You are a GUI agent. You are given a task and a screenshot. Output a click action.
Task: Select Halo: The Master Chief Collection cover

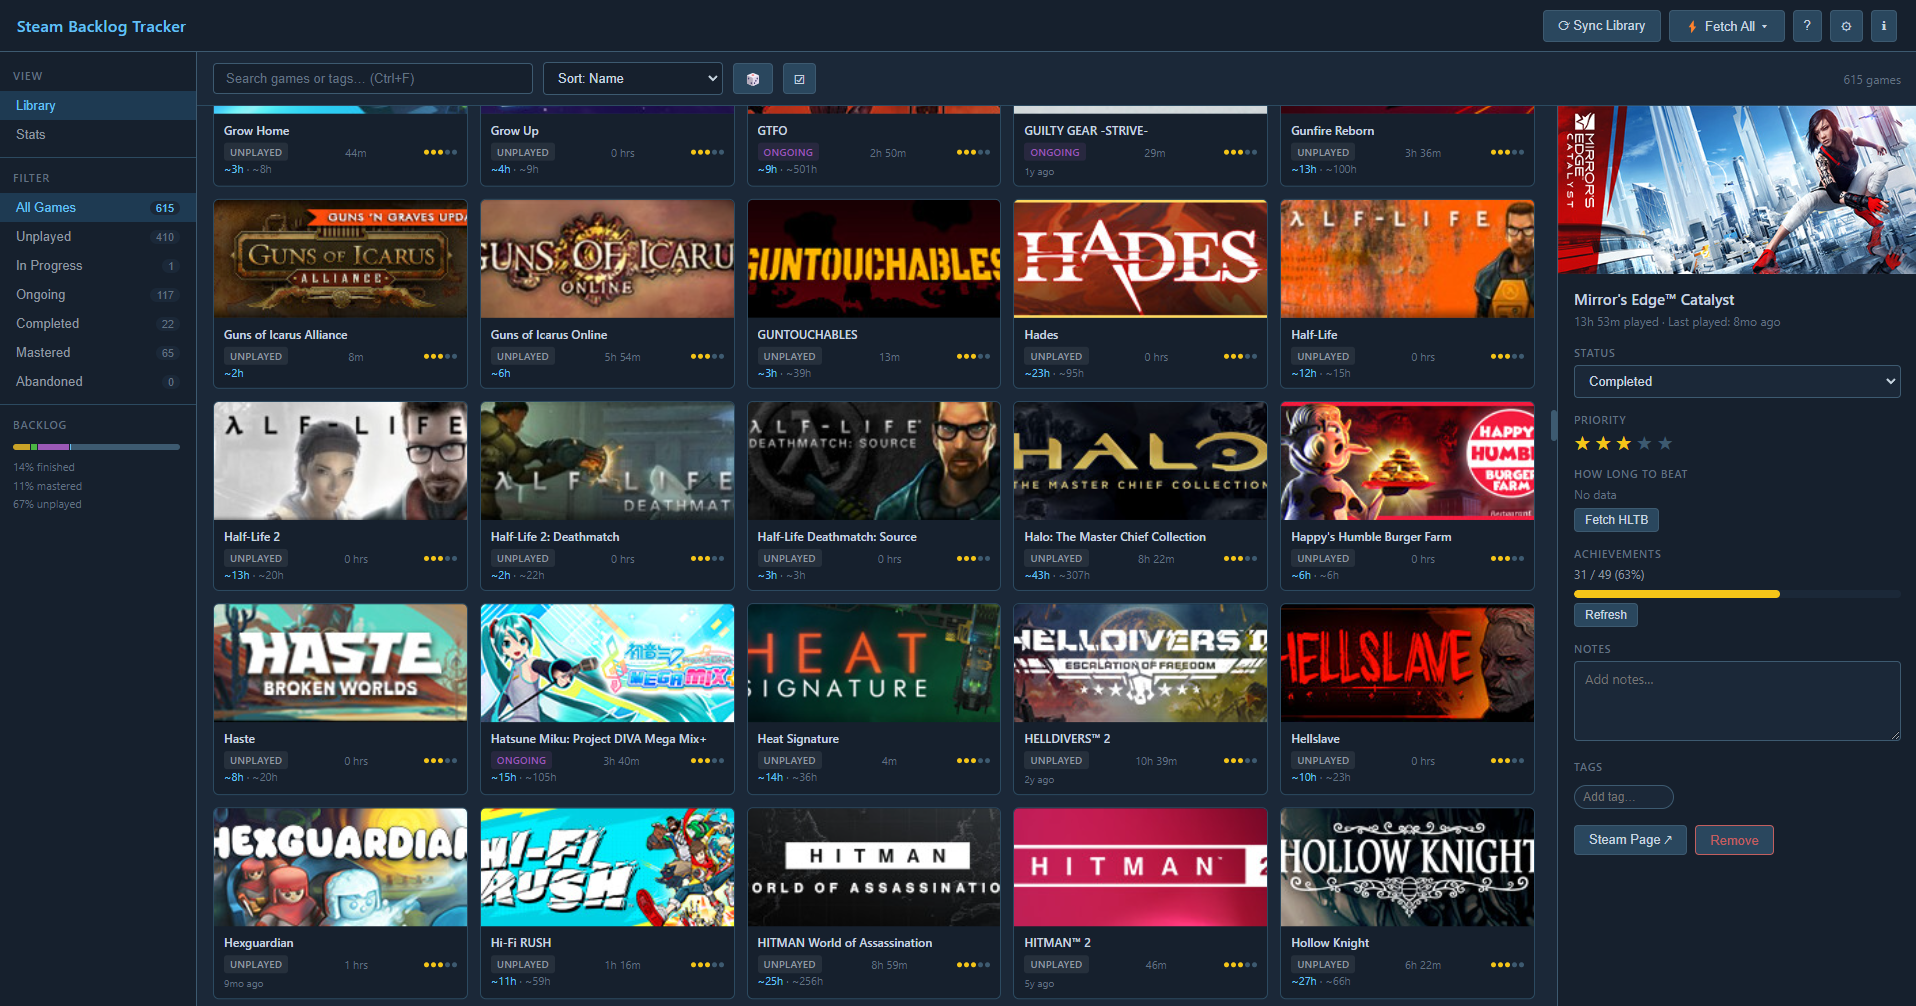tap(1140, 461)
